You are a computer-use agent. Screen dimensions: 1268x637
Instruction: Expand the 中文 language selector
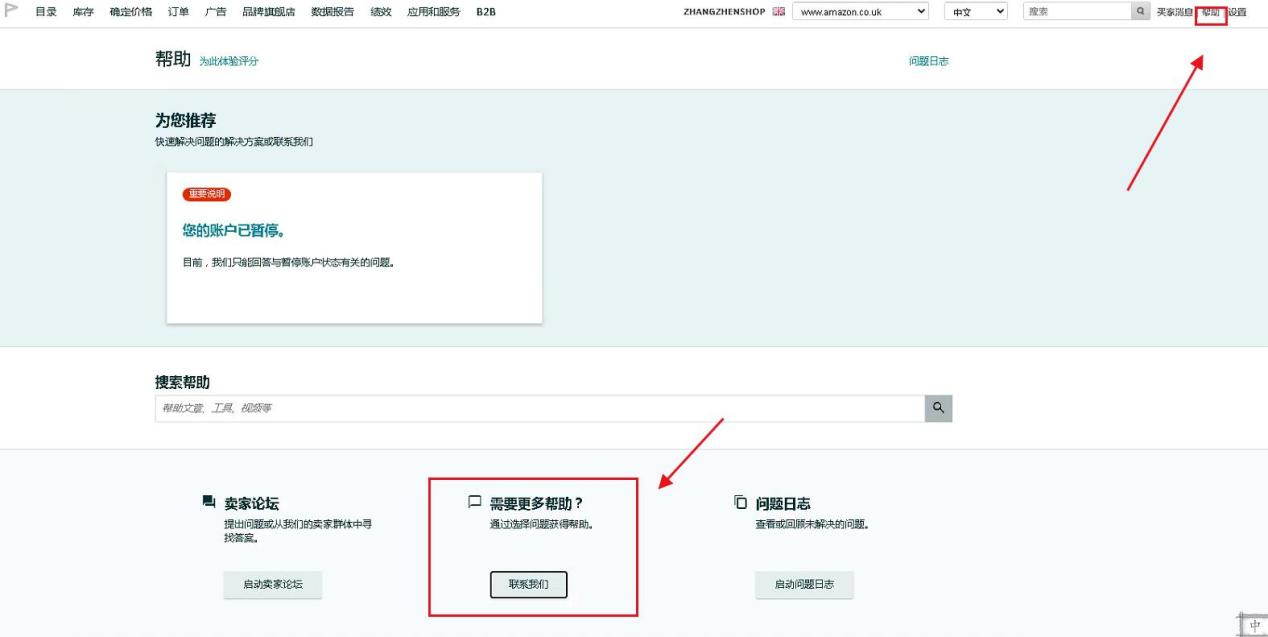[x=975, y=12]
